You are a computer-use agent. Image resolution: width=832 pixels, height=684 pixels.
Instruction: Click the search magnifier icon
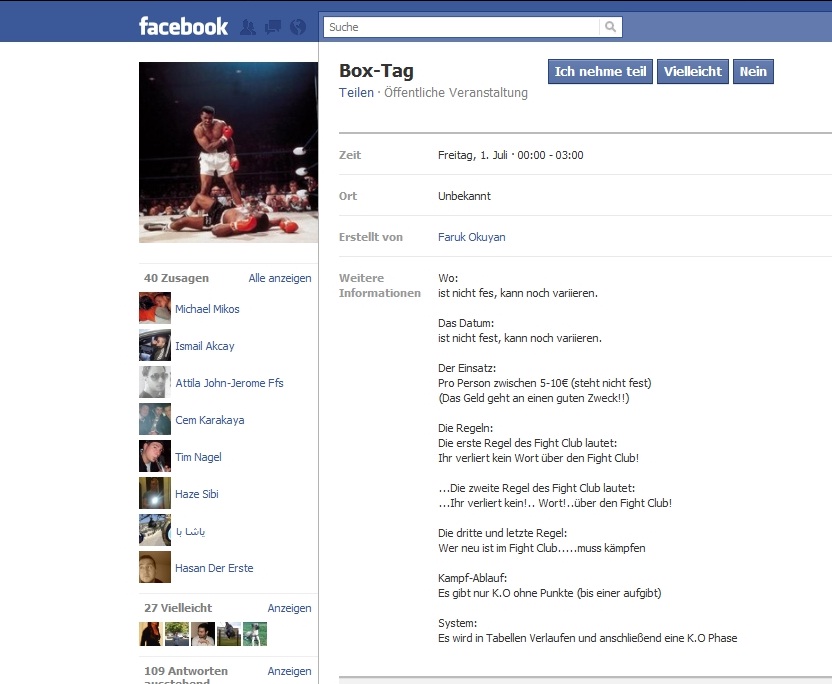pos(611,27)
